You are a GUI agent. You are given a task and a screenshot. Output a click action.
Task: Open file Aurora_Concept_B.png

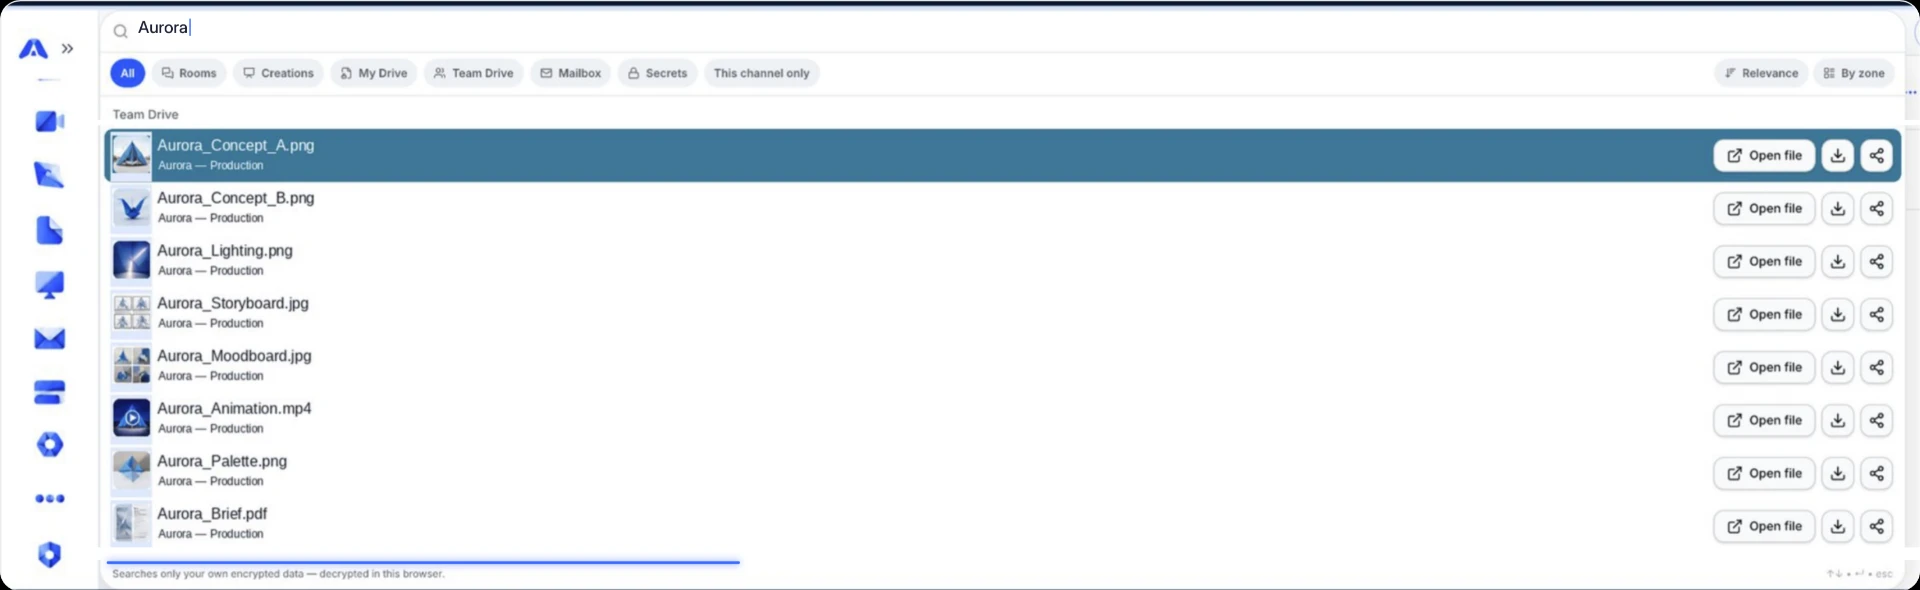click(x=1764, y=208)
